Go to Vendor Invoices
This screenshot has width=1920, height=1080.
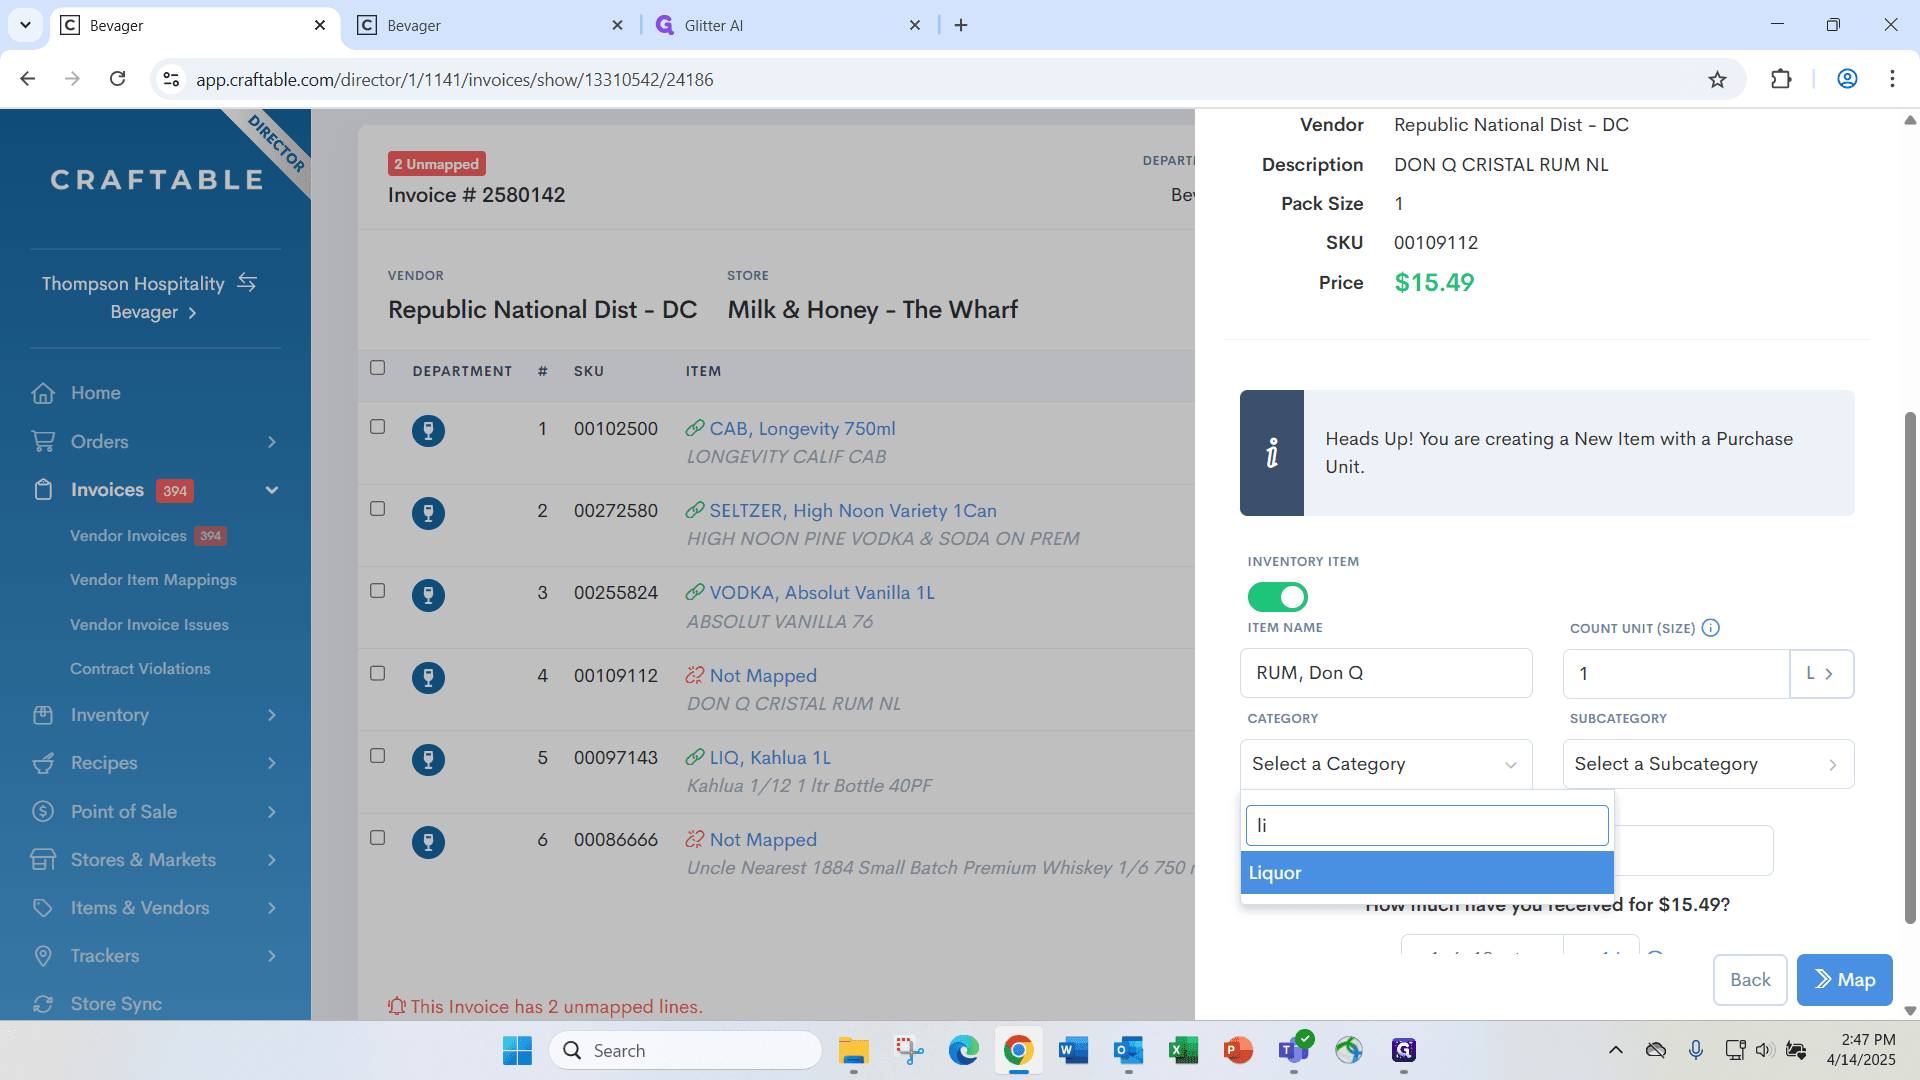(128, 536)
